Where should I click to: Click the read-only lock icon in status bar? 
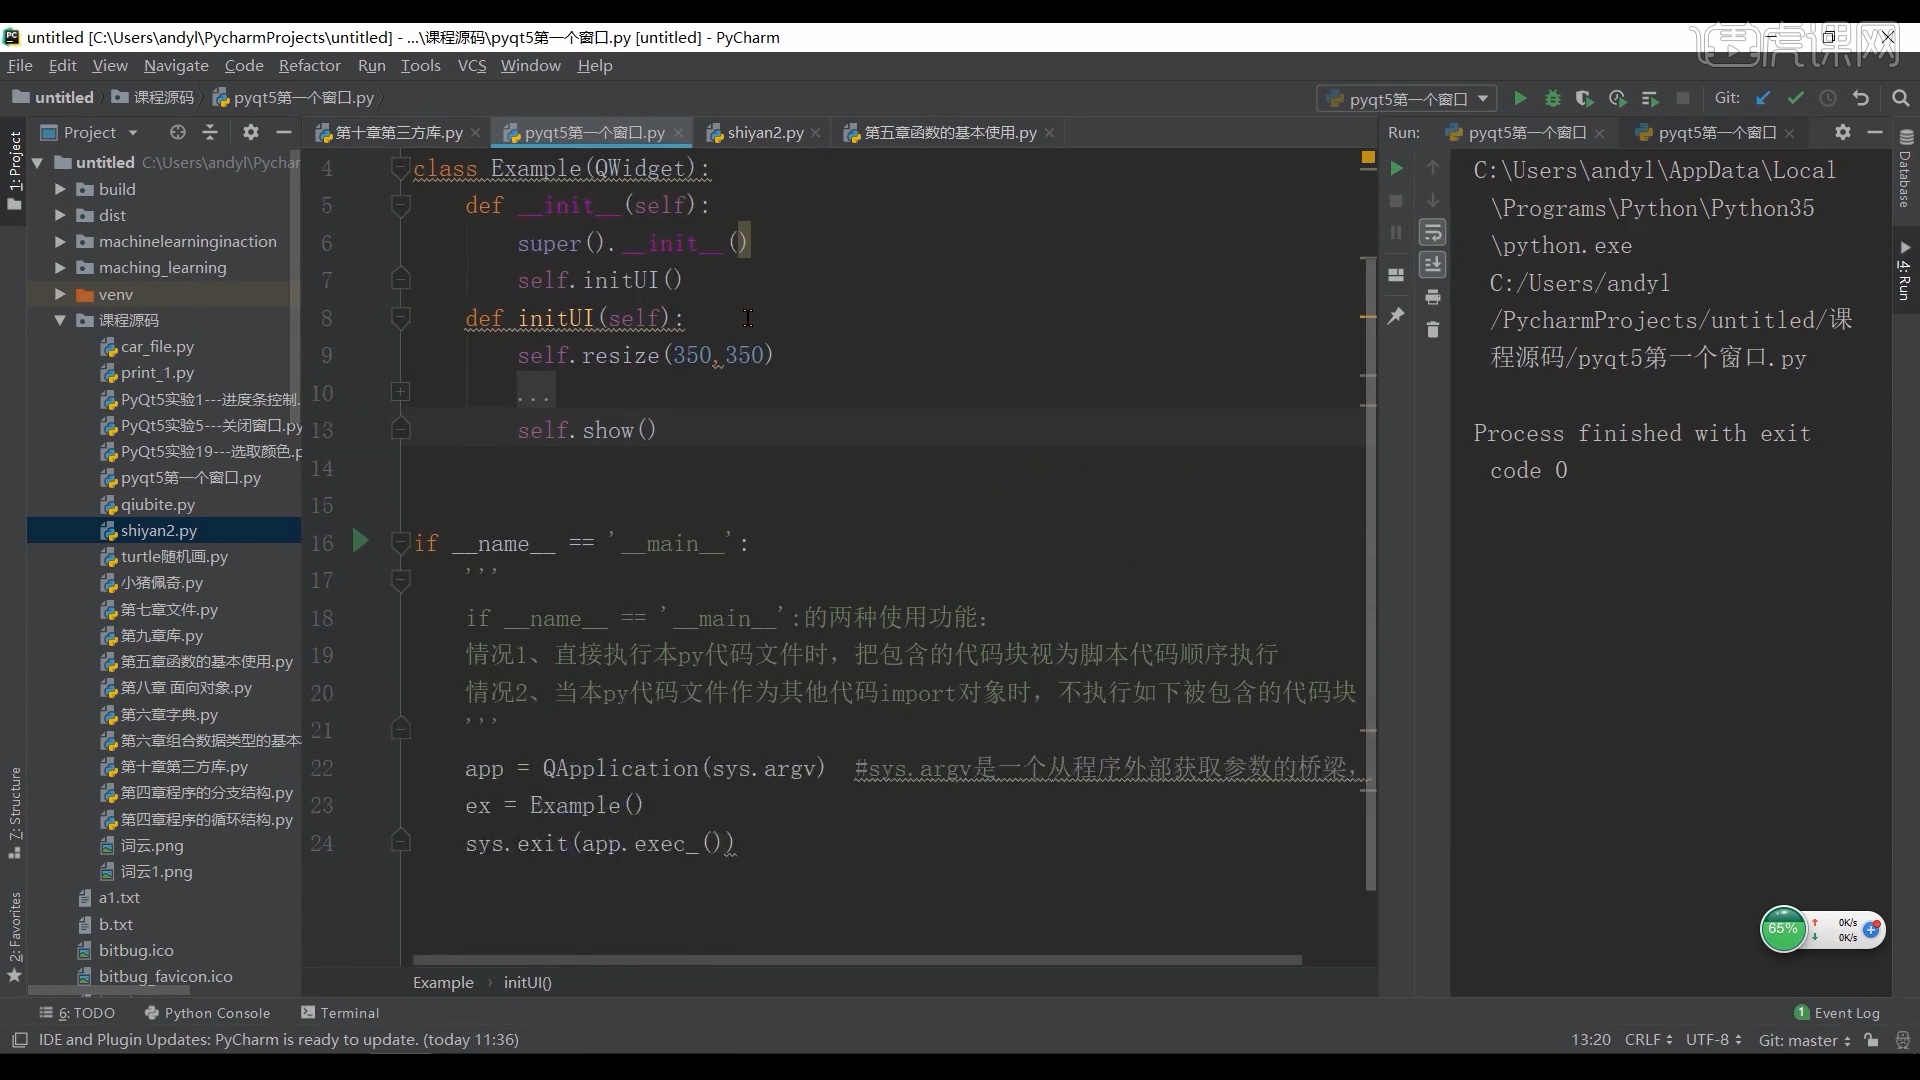pos(1871,1040)
